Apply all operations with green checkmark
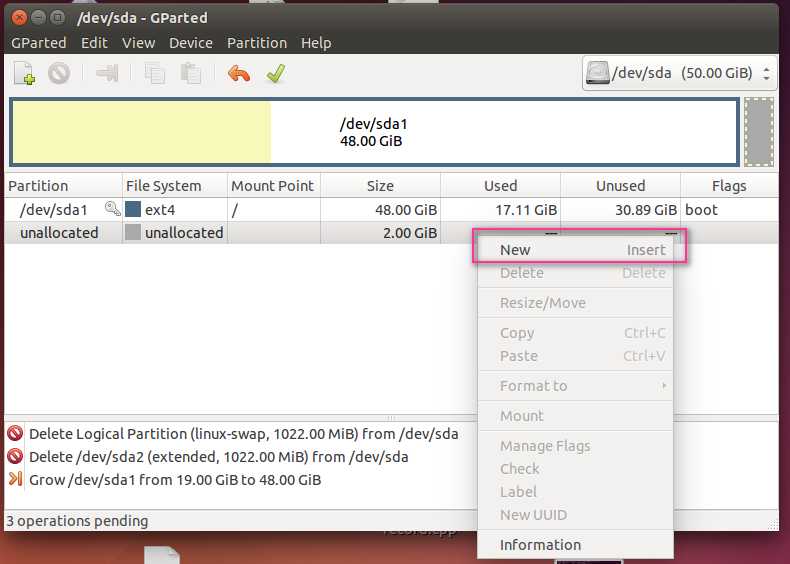Screen dimensions: 790x564 (276, 74)
